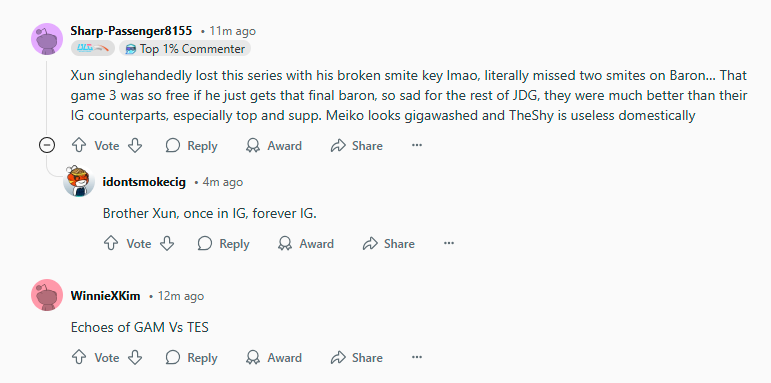
Task: Give an award to WinnieXKim's comment
Action: 274,357
